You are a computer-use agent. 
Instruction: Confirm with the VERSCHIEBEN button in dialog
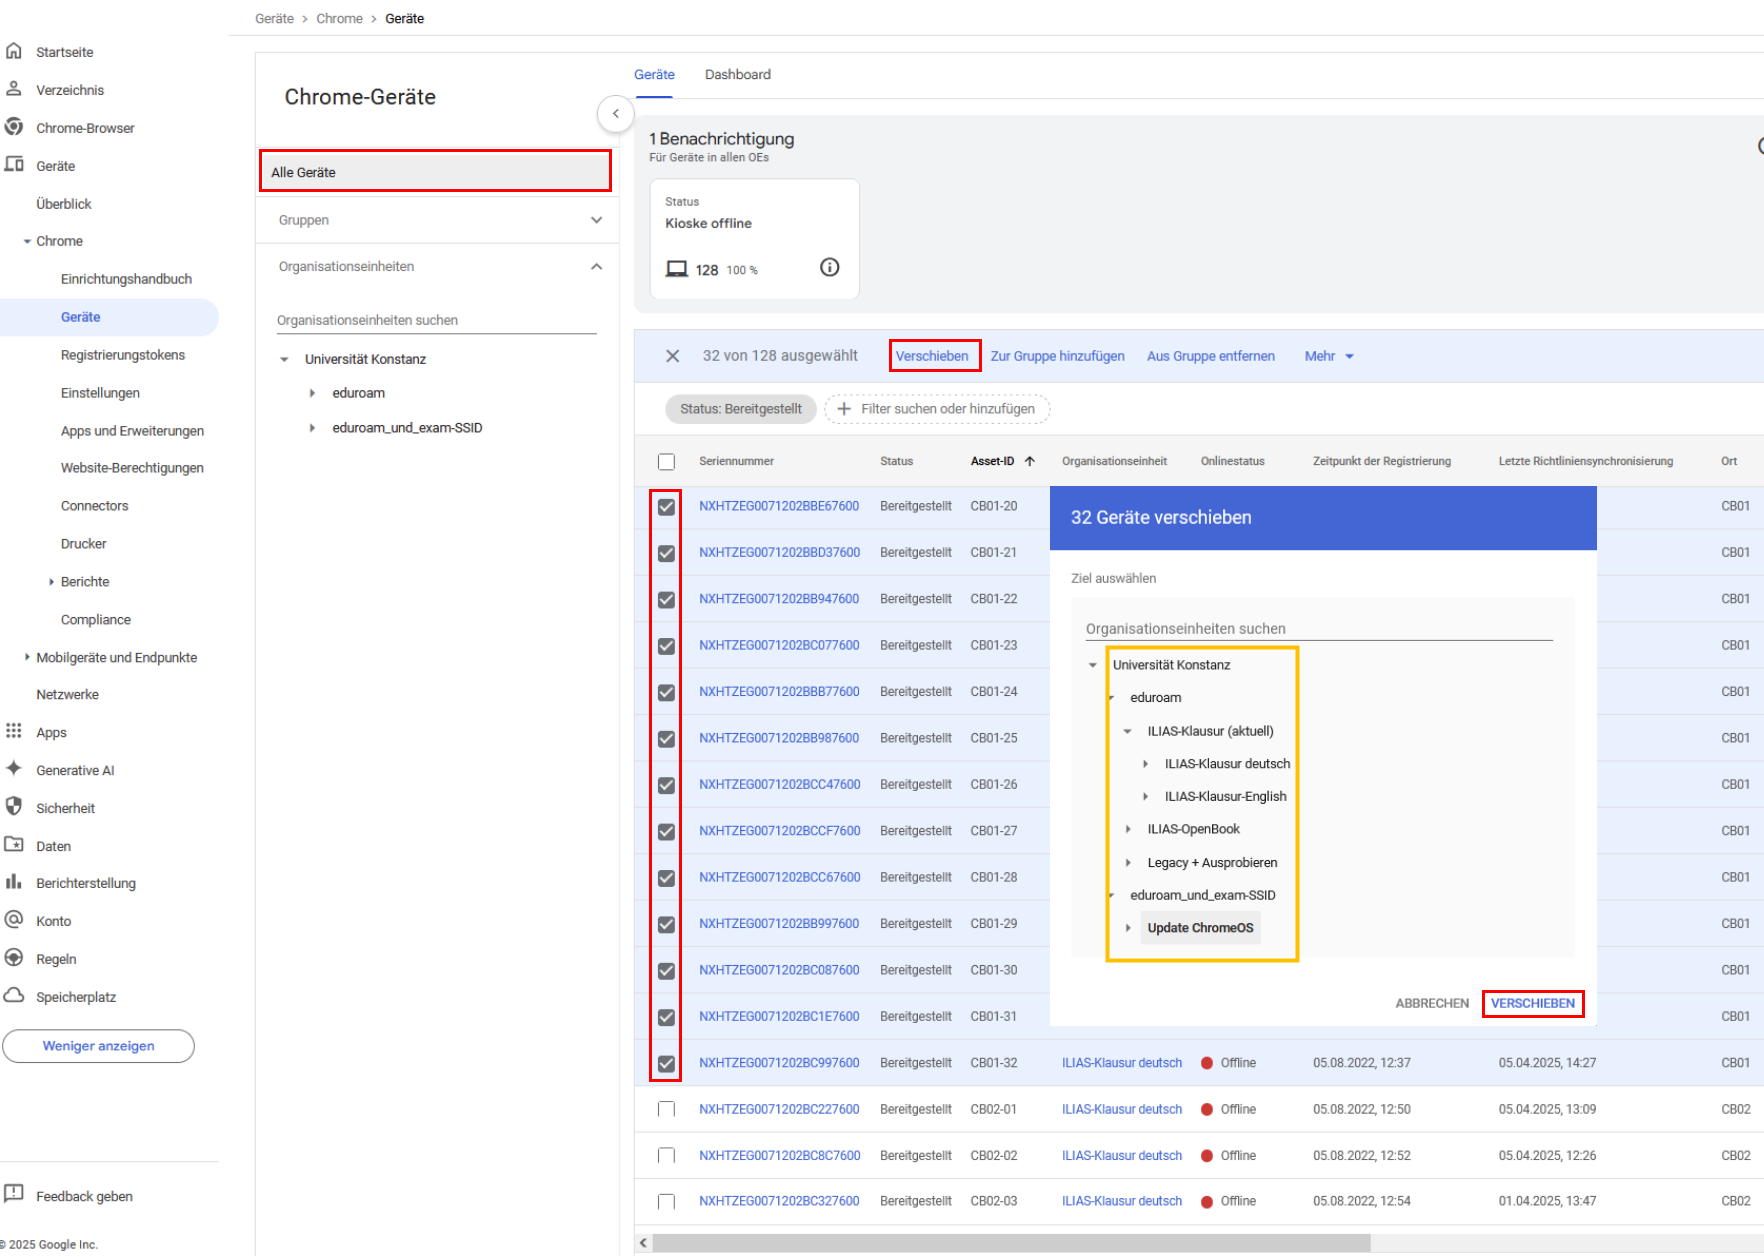1532,1003
